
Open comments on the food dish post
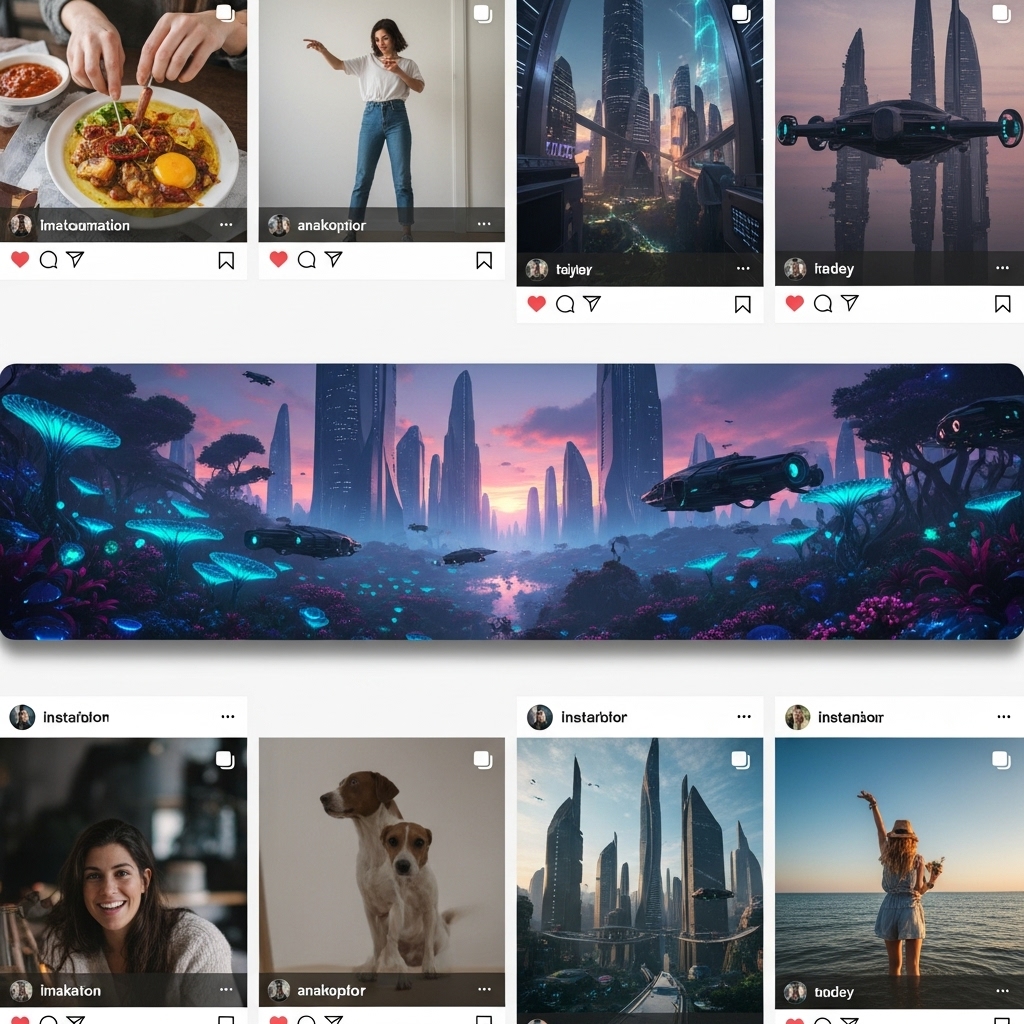pos(48,260)
